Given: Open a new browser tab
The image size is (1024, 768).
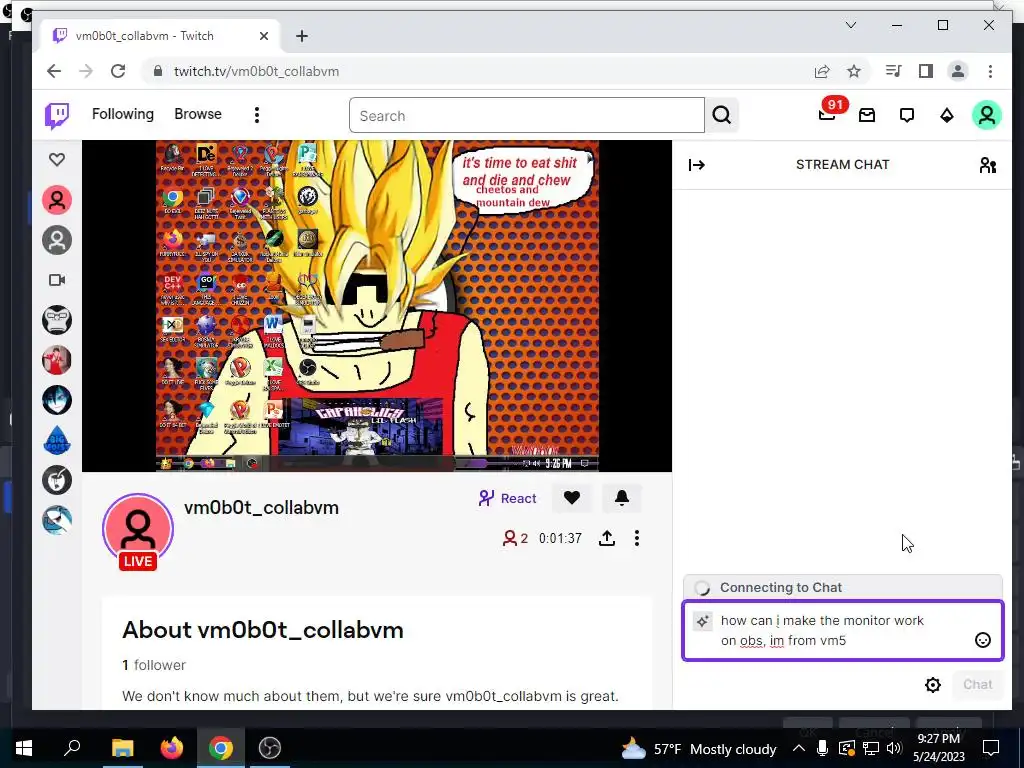Looking at the screenshot, I should coord(302,36).
